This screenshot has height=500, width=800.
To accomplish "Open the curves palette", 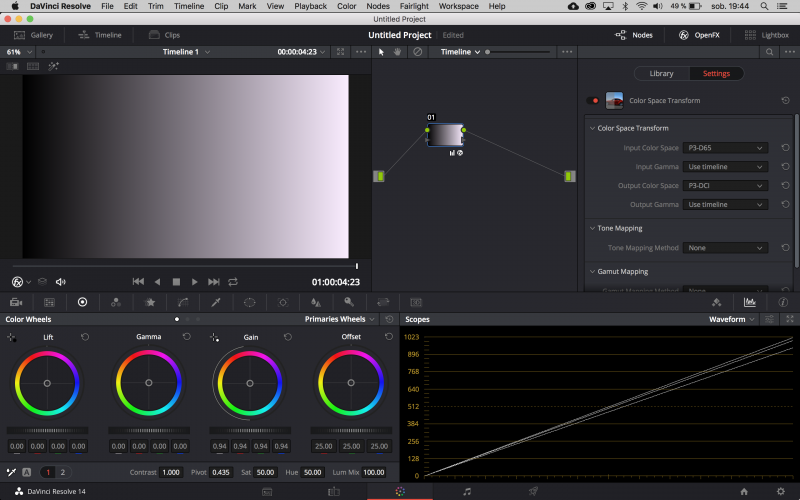I will [x=183, y=303].
